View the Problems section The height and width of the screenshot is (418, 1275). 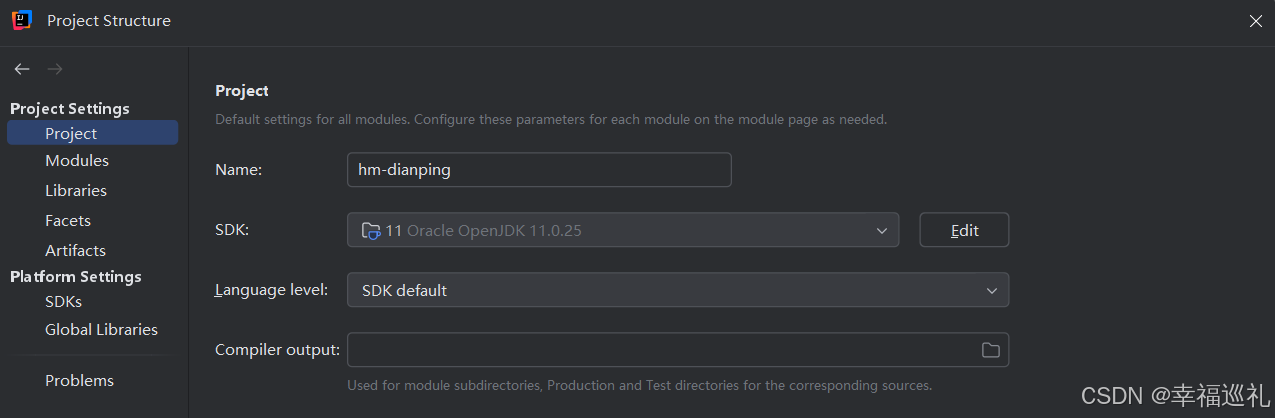[79, 381]
